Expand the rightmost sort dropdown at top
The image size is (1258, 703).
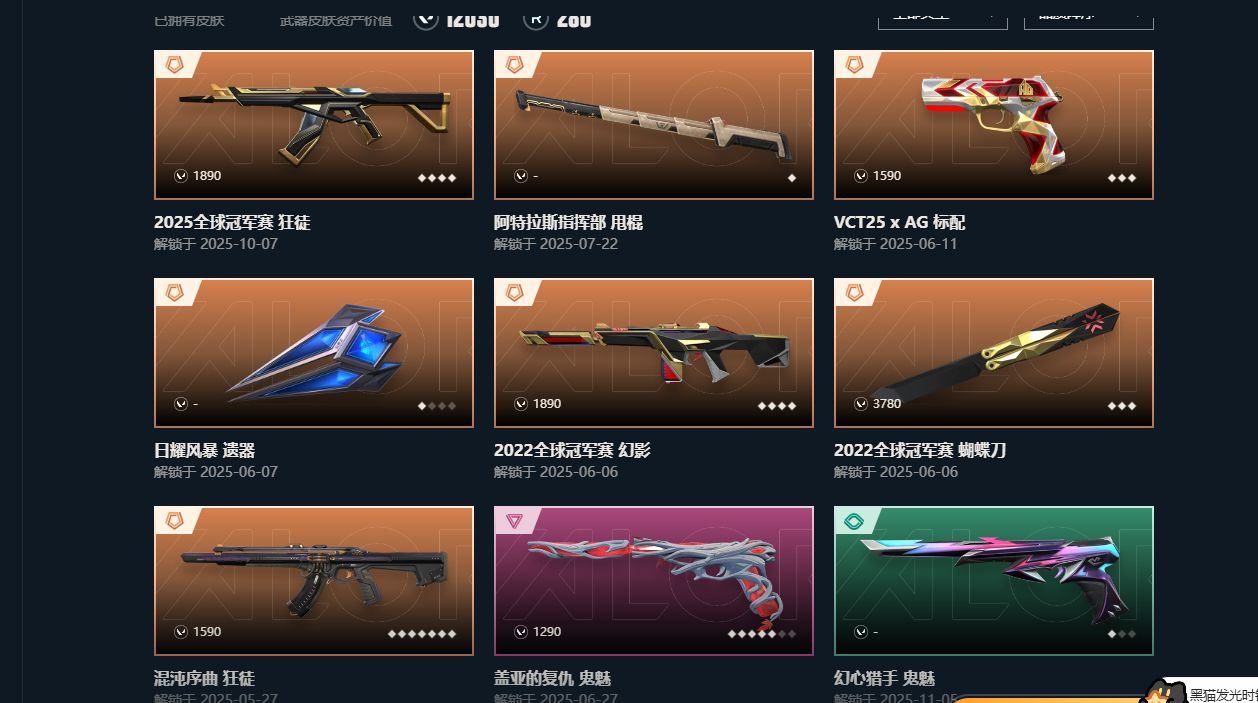coord(1089,15)
